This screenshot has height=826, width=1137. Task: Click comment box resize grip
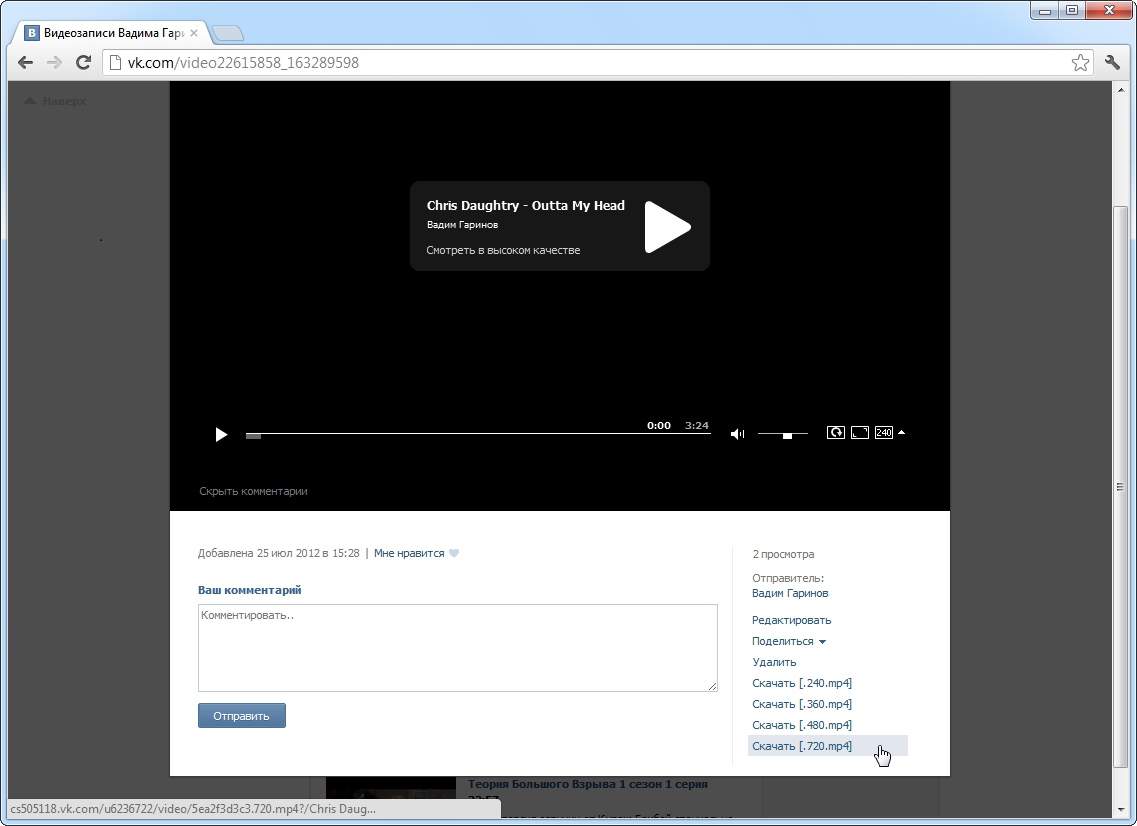pos(712,686)
